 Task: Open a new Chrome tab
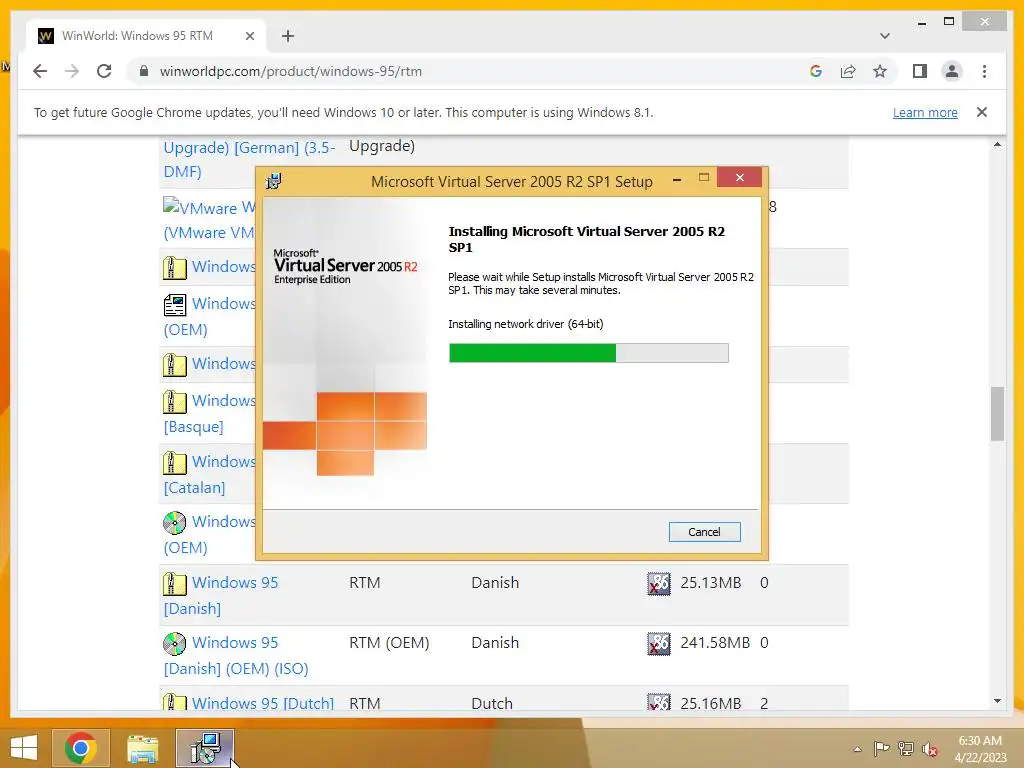(x=288, y=36)
